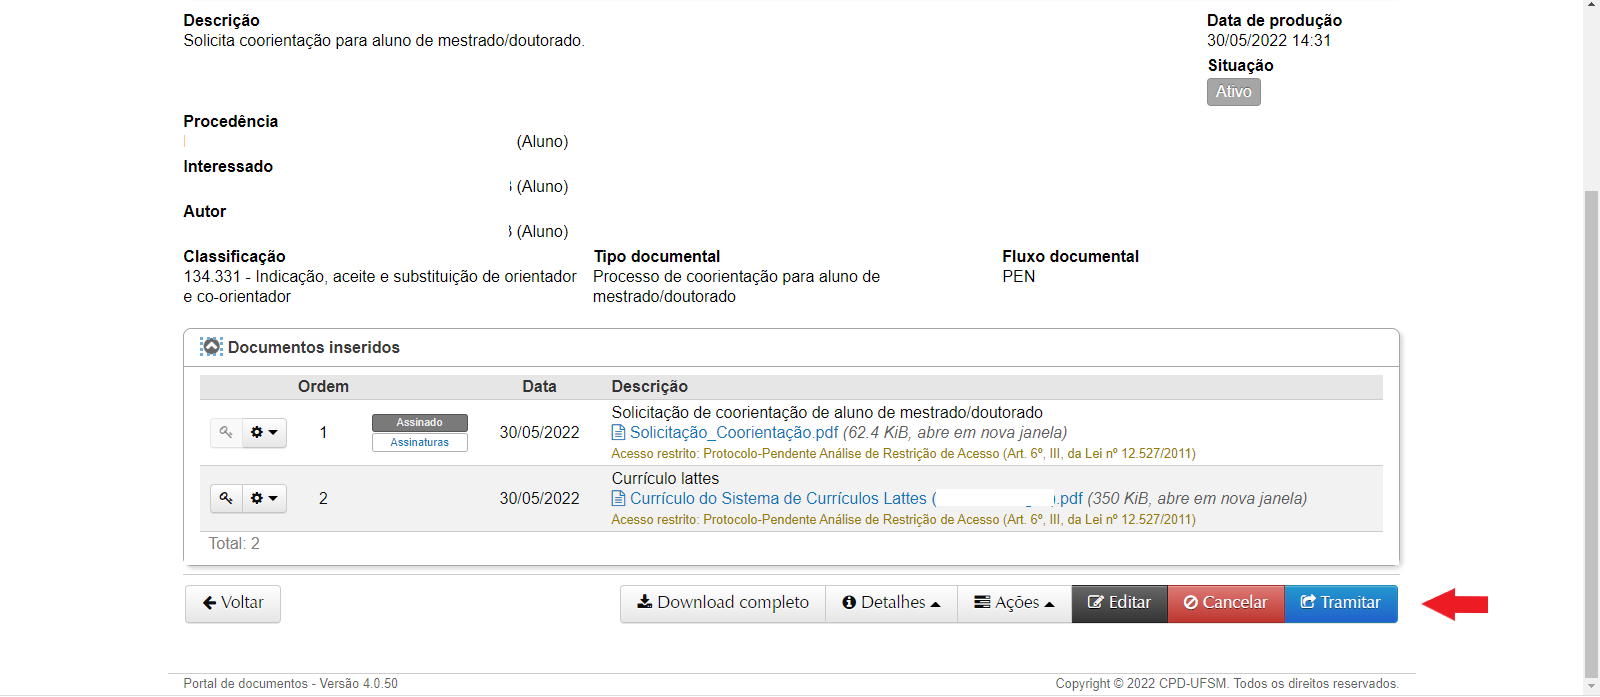Click the key icon for document 1
This screenshot has height=697, width=1600.
coord(226,433)
